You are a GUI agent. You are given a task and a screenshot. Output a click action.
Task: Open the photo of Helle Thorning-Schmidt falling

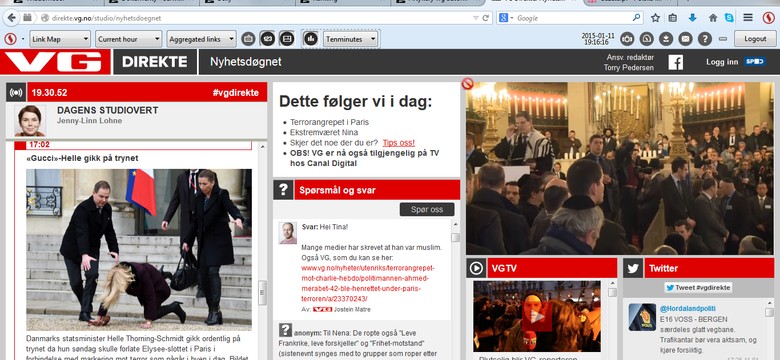pos(139,249)
